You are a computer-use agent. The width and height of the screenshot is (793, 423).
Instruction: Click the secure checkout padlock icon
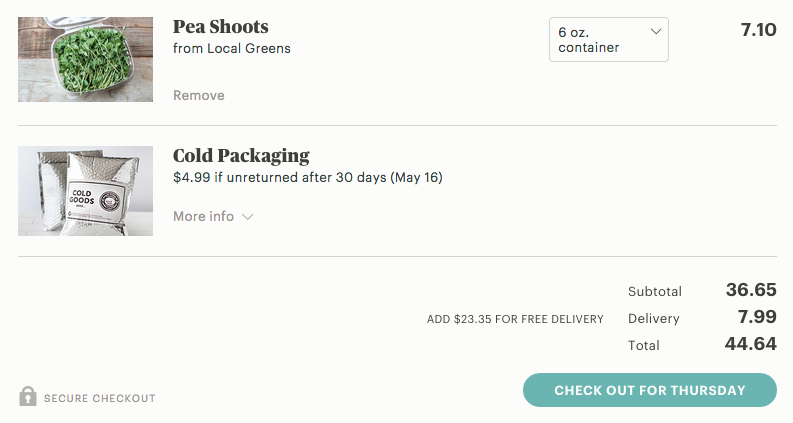coord(28,396)
